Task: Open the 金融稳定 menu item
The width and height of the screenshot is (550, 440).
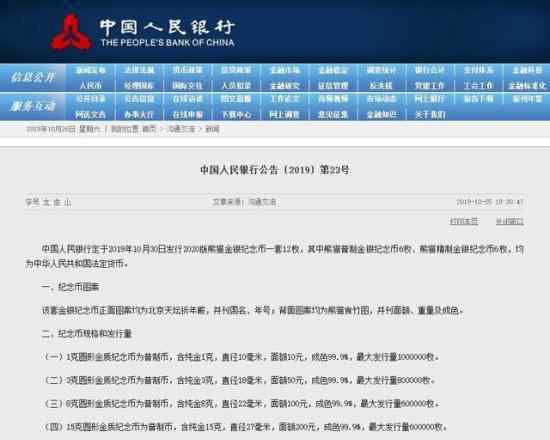Action: point(333,70)
